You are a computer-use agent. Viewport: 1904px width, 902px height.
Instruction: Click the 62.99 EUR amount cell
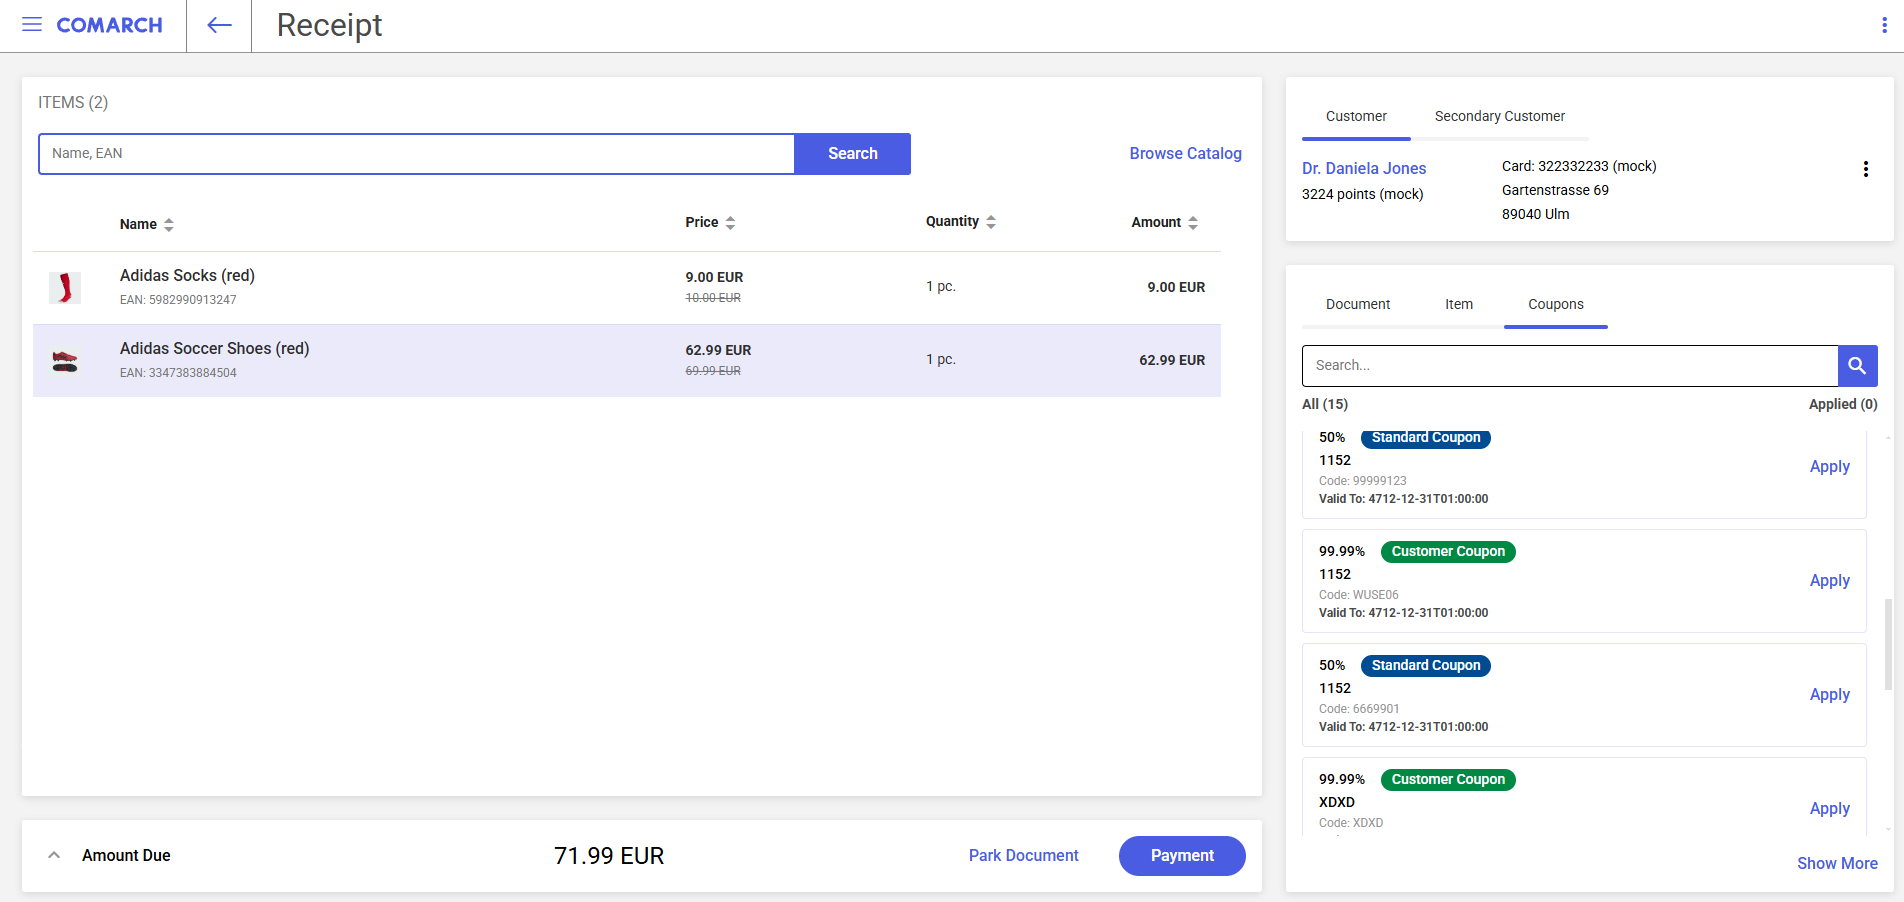point(1172,360)
